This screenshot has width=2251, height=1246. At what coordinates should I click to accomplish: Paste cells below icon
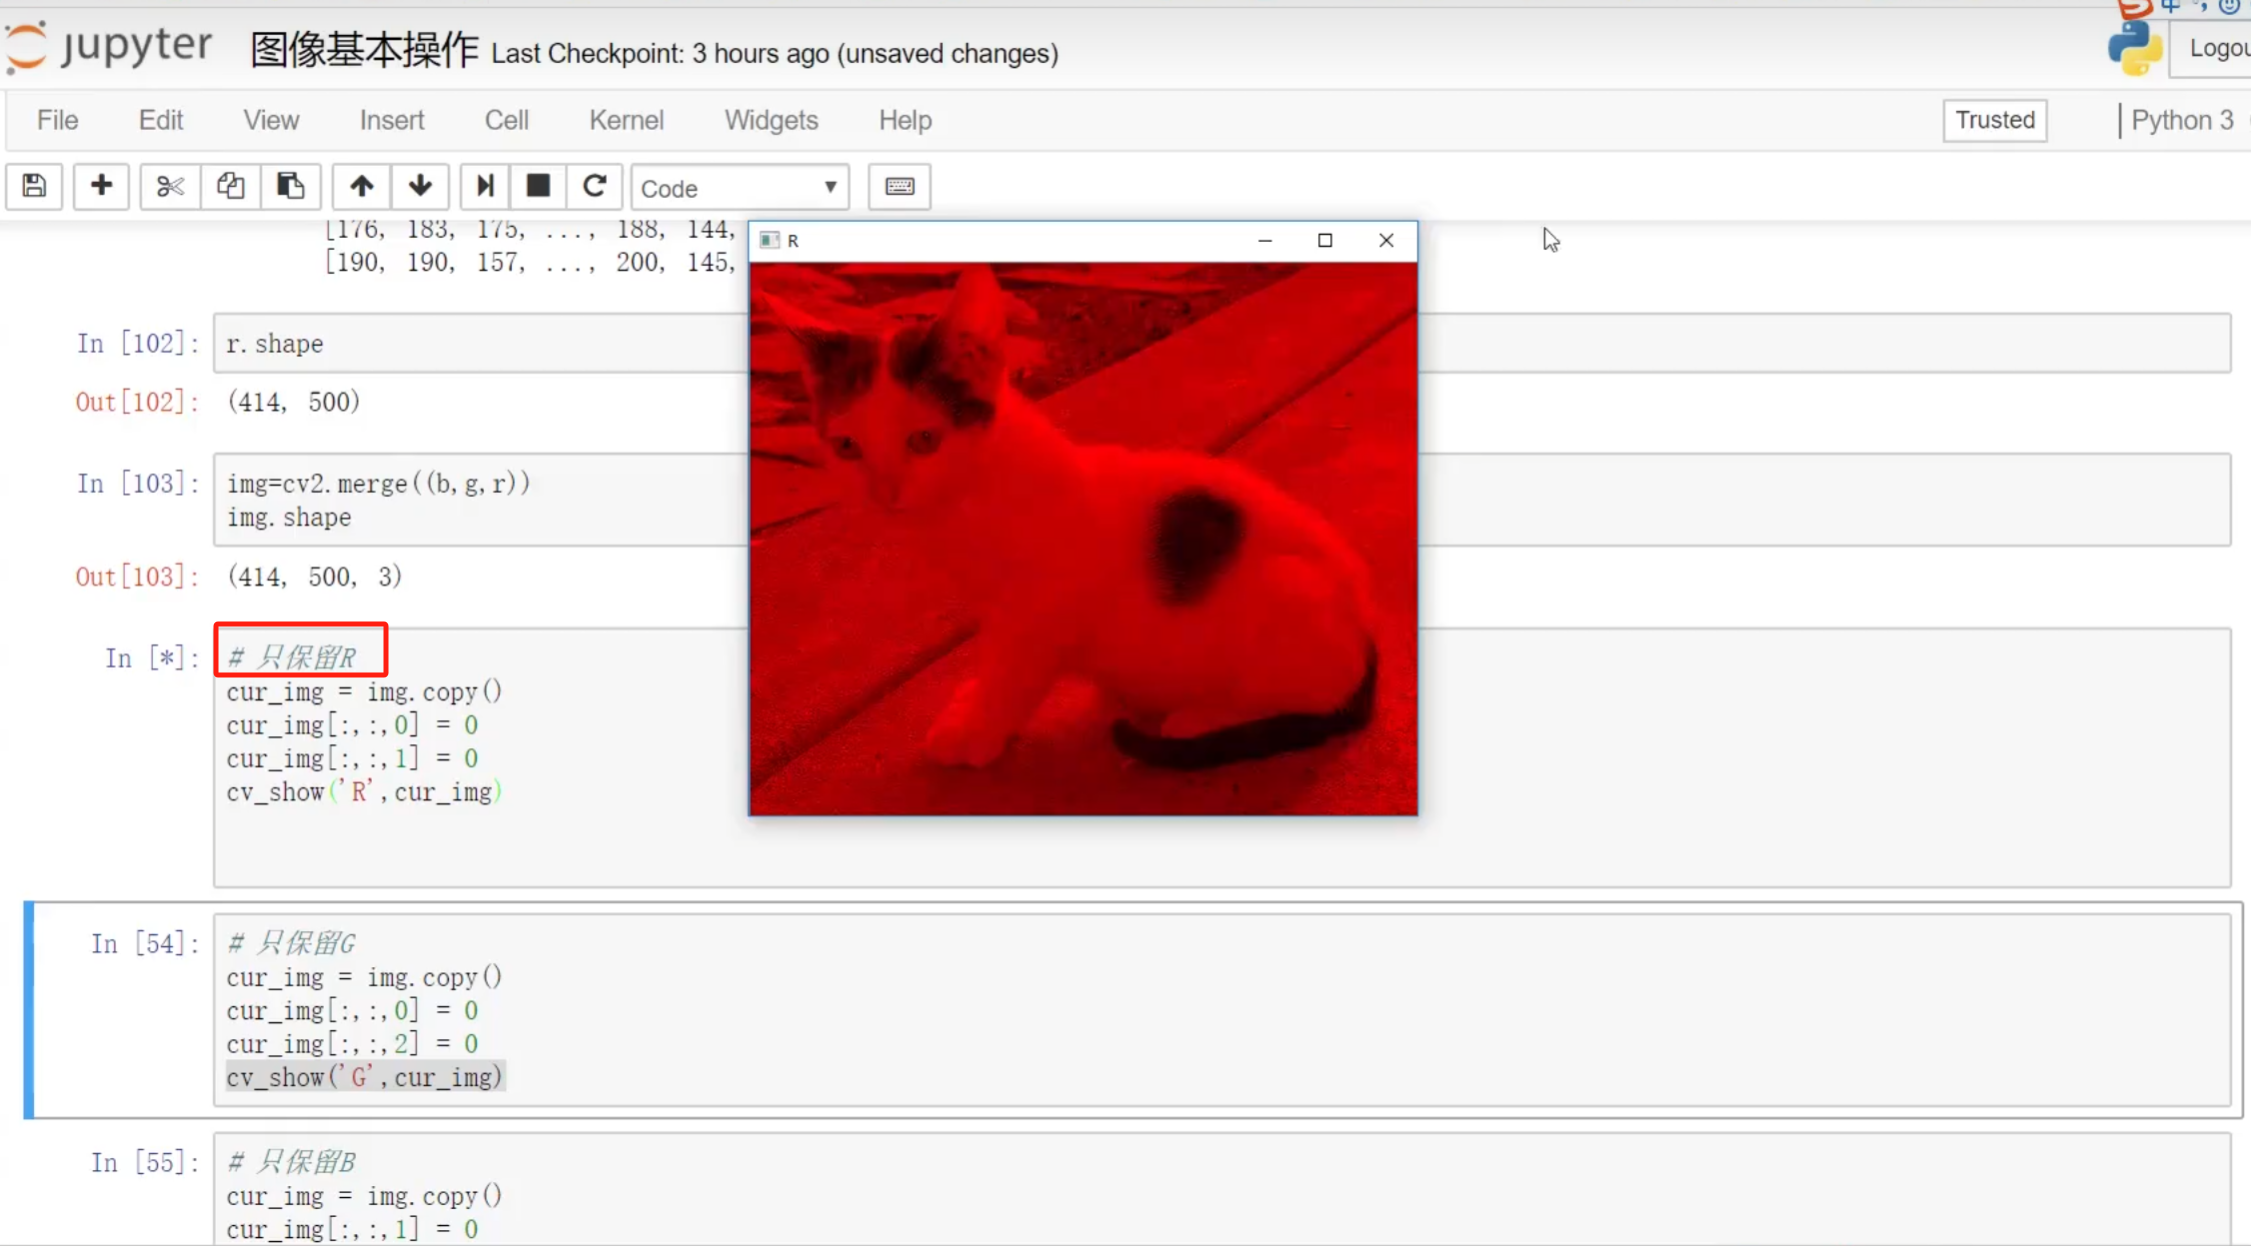click(290, 187)
